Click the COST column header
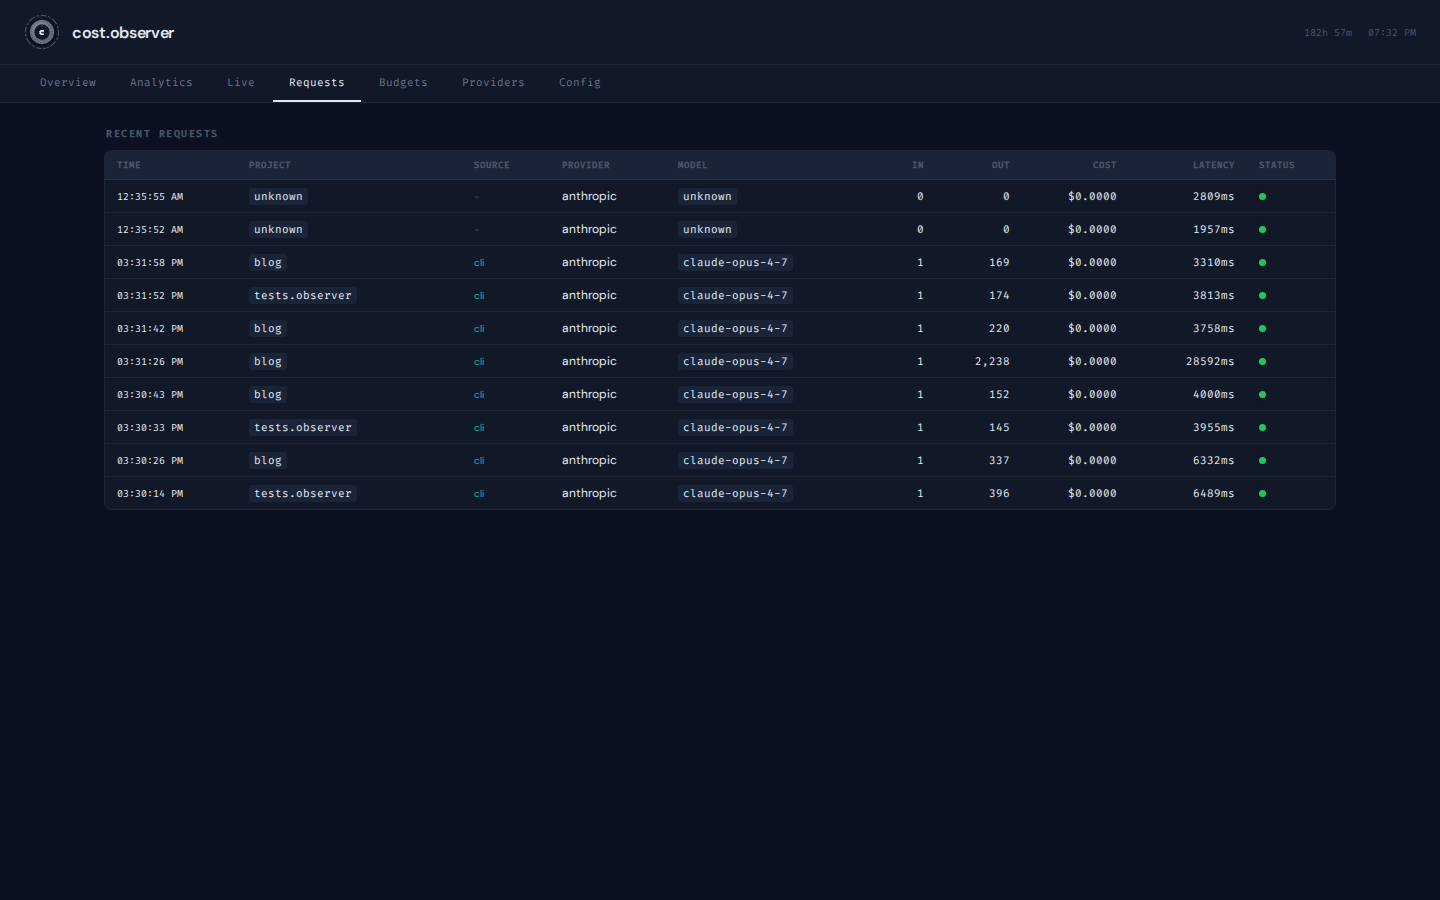The height and width of the screenshot is (900, 1440). point(1105,165)
